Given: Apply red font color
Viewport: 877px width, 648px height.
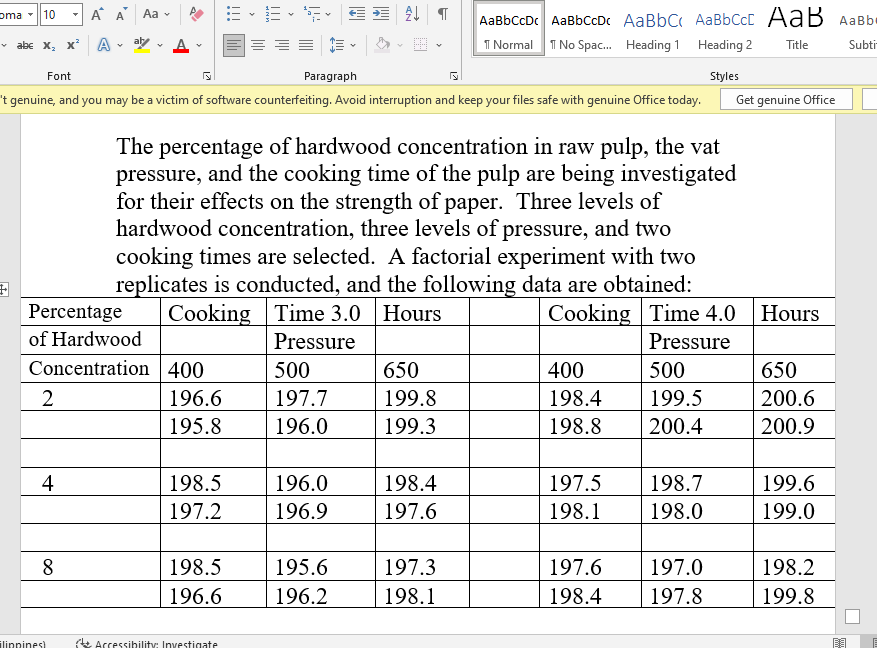Looking at the screenshot, I should pos(181,45).
